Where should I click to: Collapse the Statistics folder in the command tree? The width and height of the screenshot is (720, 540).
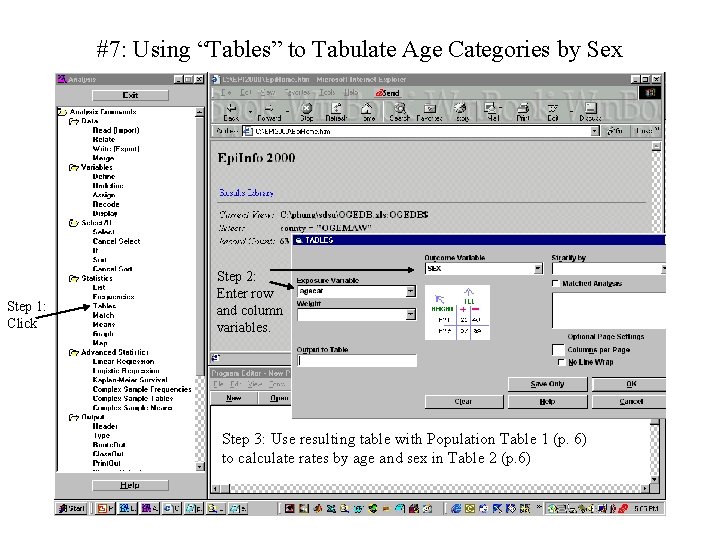coord(73,279)
